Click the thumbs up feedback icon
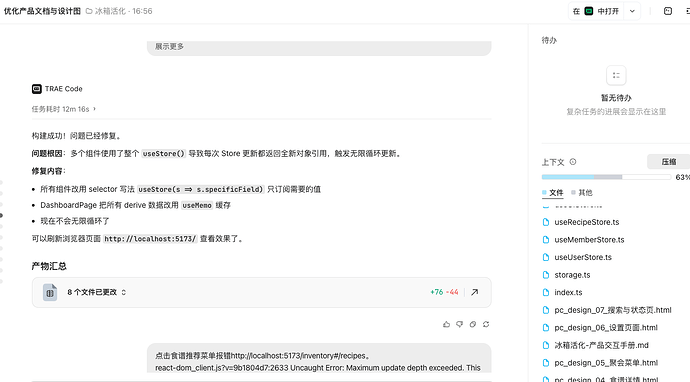This screenshot has width=690, height=382. [x=446, y=324]
